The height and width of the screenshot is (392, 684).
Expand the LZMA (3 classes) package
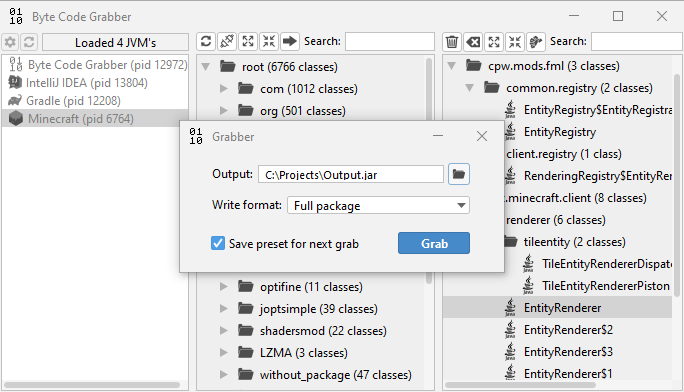[x=224, y=352]
